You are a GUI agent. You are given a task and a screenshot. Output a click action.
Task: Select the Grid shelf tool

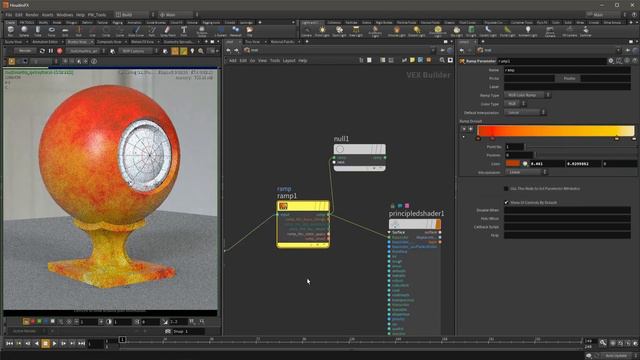pyautogui.click(x=65, y=31)
